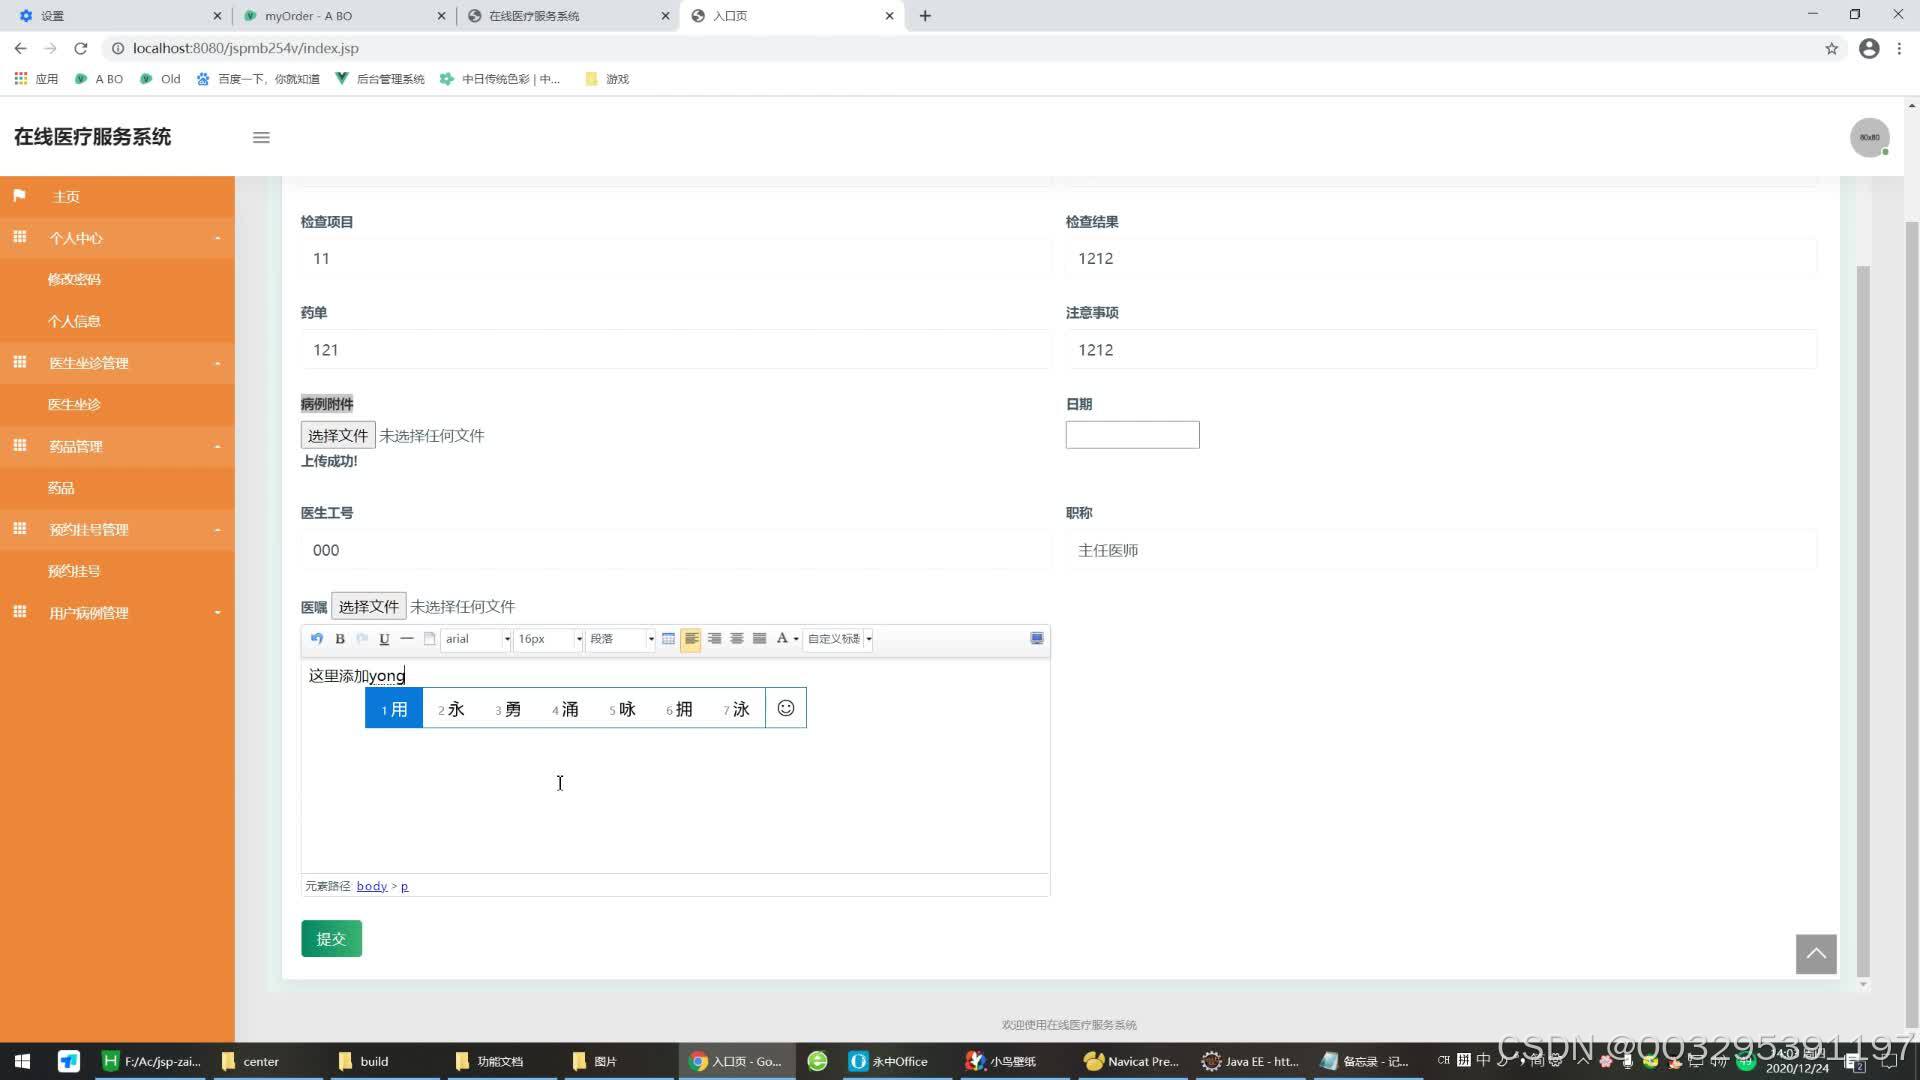
Task: Toggle the sidebar hamburger menu
Action: tap(261, 138)
